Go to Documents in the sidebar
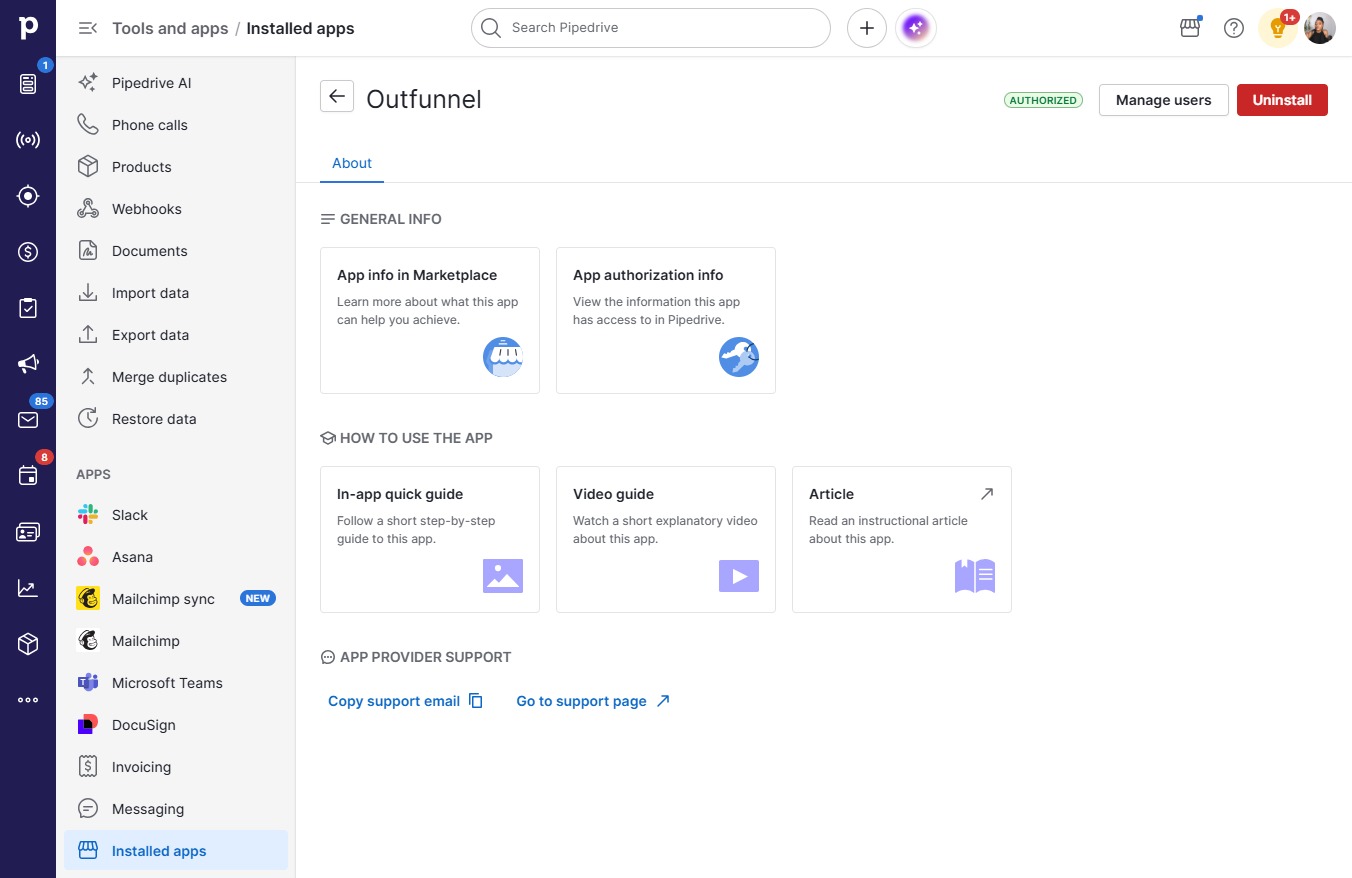The height and width of the screenshot is (878, 1352). [x=176, y=251]
